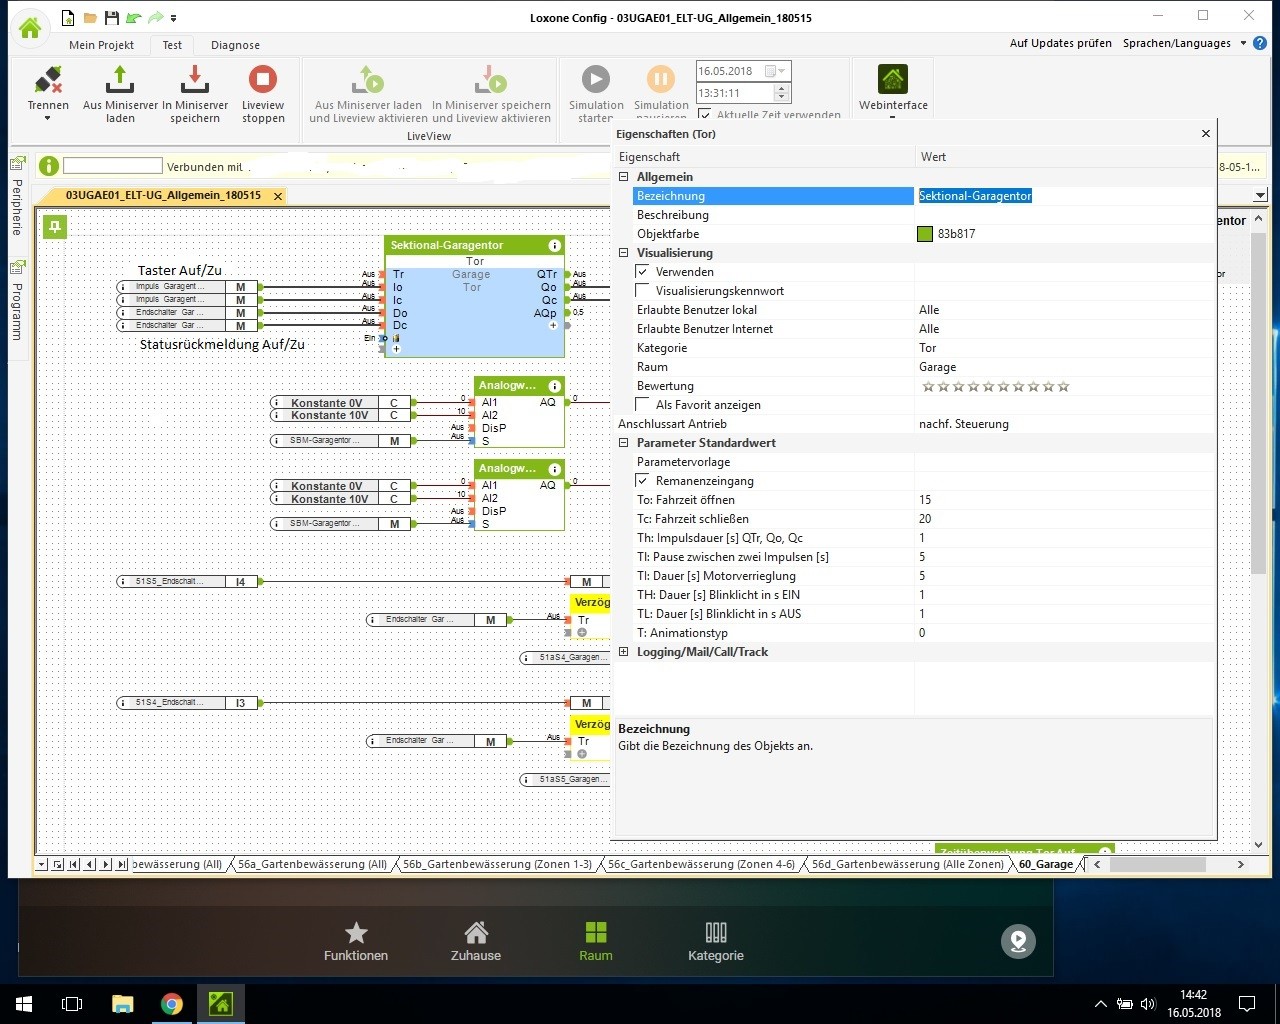Image resolution: width=1280 pixels, height=1024 pixels.
Task: Open Kategorie in the web interface window
Action: pos(716,941)
